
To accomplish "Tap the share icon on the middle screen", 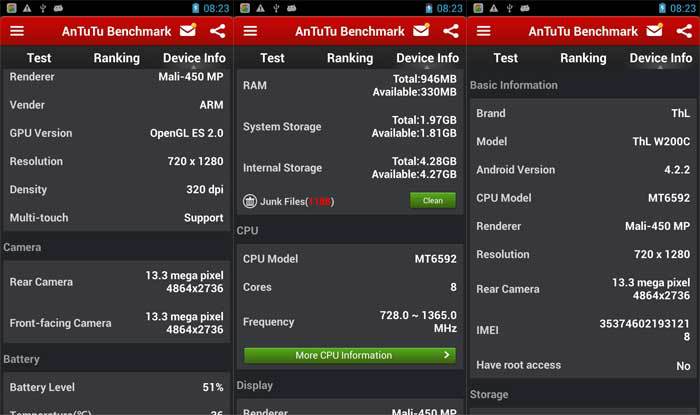I will [x=449, y=31].
